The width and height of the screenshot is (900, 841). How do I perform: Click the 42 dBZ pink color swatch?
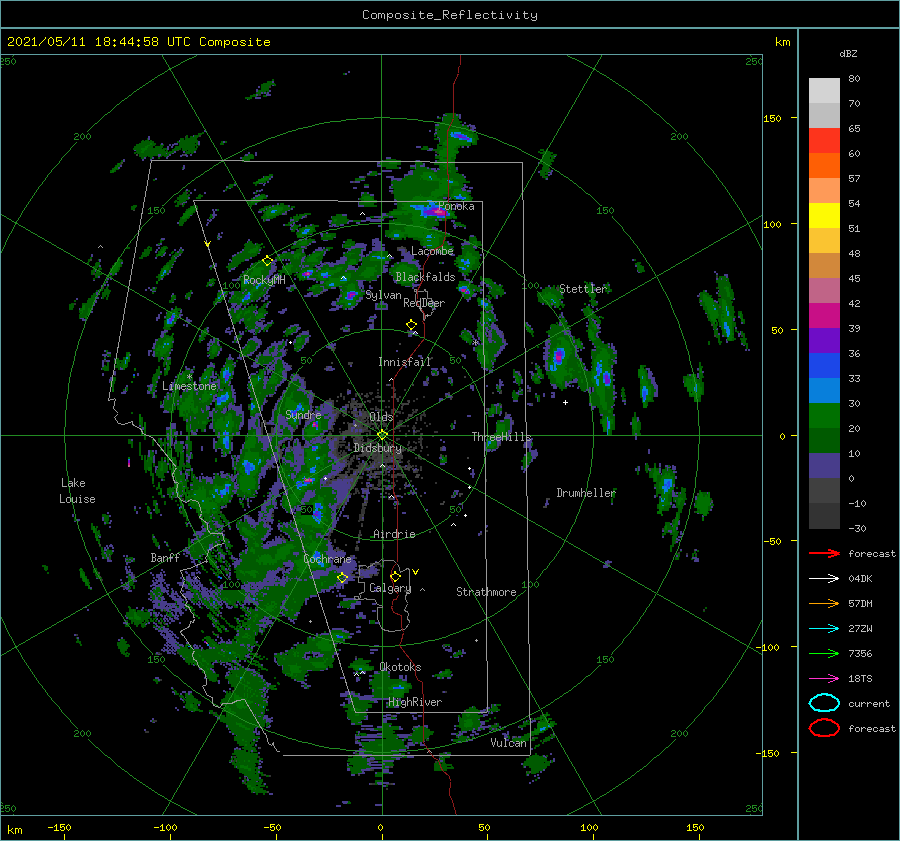point(824,290)
